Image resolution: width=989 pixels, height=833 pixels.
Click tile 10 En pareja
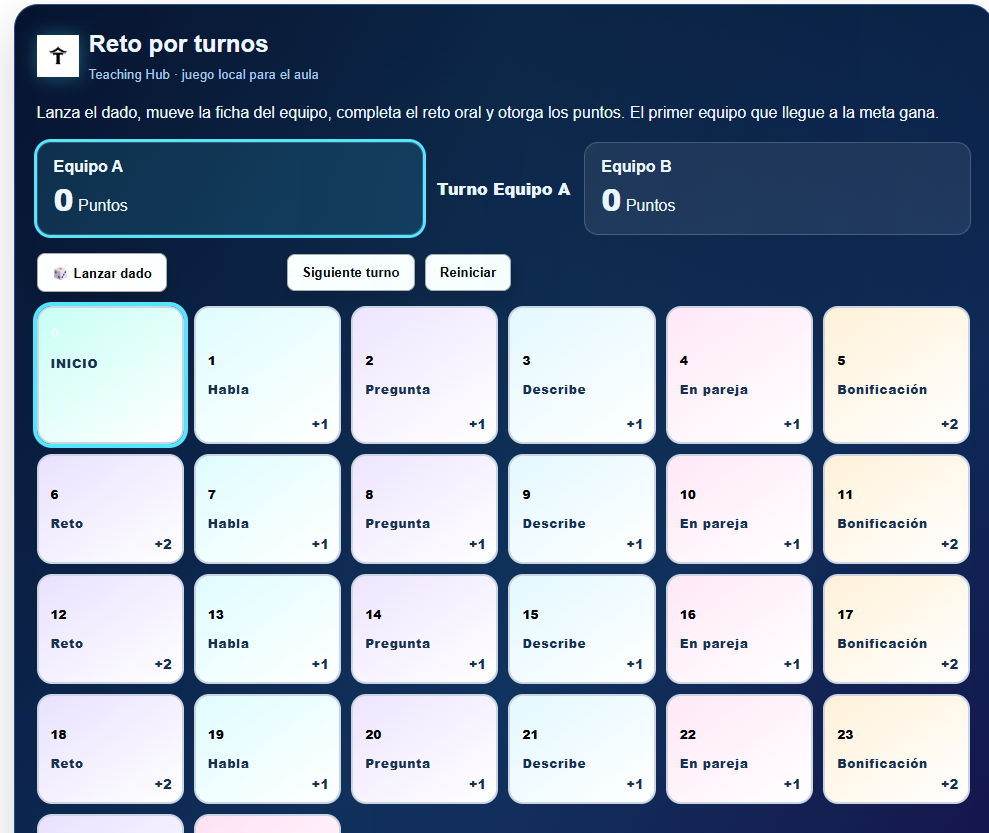coord(739,509)
